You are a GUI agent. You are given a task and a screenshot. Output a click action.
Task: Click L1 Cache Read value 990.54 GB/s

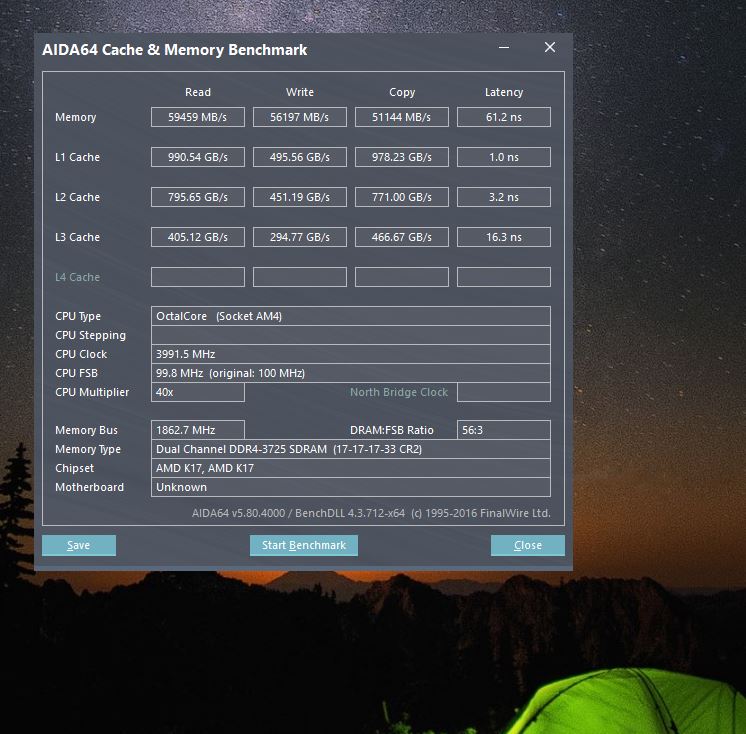(198, 157)
